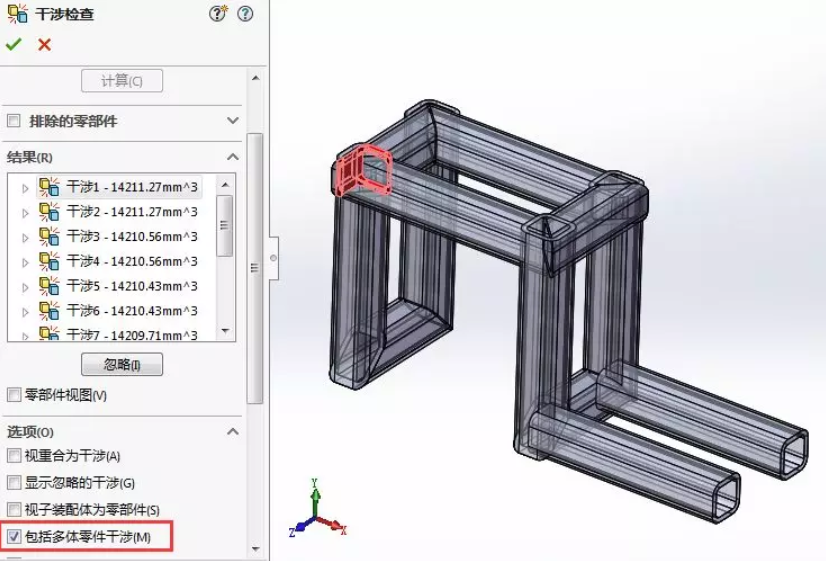The image size is (826, 561).
Task: Expand the 干涉5 tree arrow
Action: pyautogui.click(x=25, y=287)
